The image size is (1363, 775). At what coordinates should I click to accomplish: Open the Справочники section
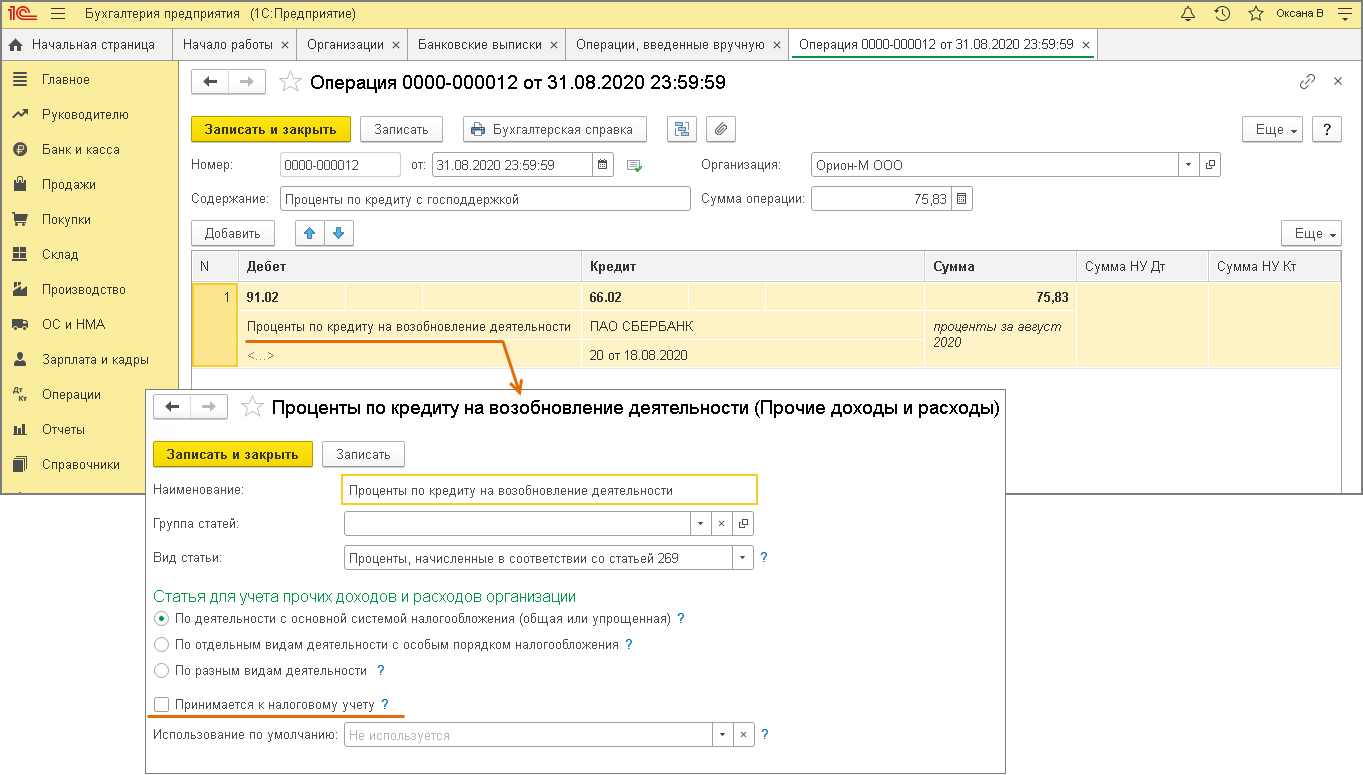81,465
